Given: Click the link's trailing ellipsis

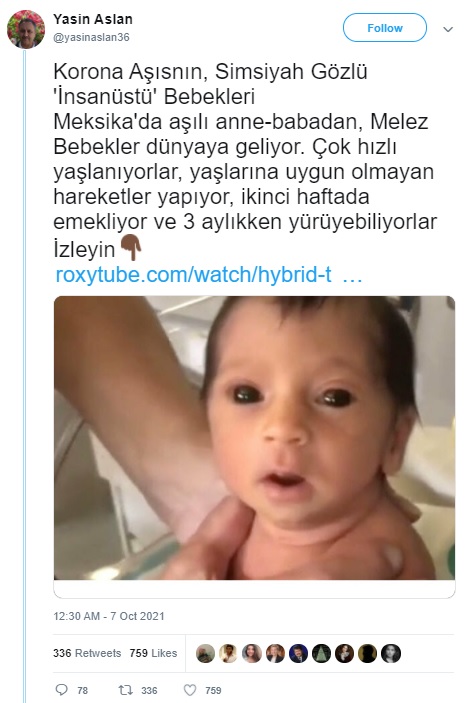Looking at the screenshot, I should pyautogui.click(x=352, y=275).
